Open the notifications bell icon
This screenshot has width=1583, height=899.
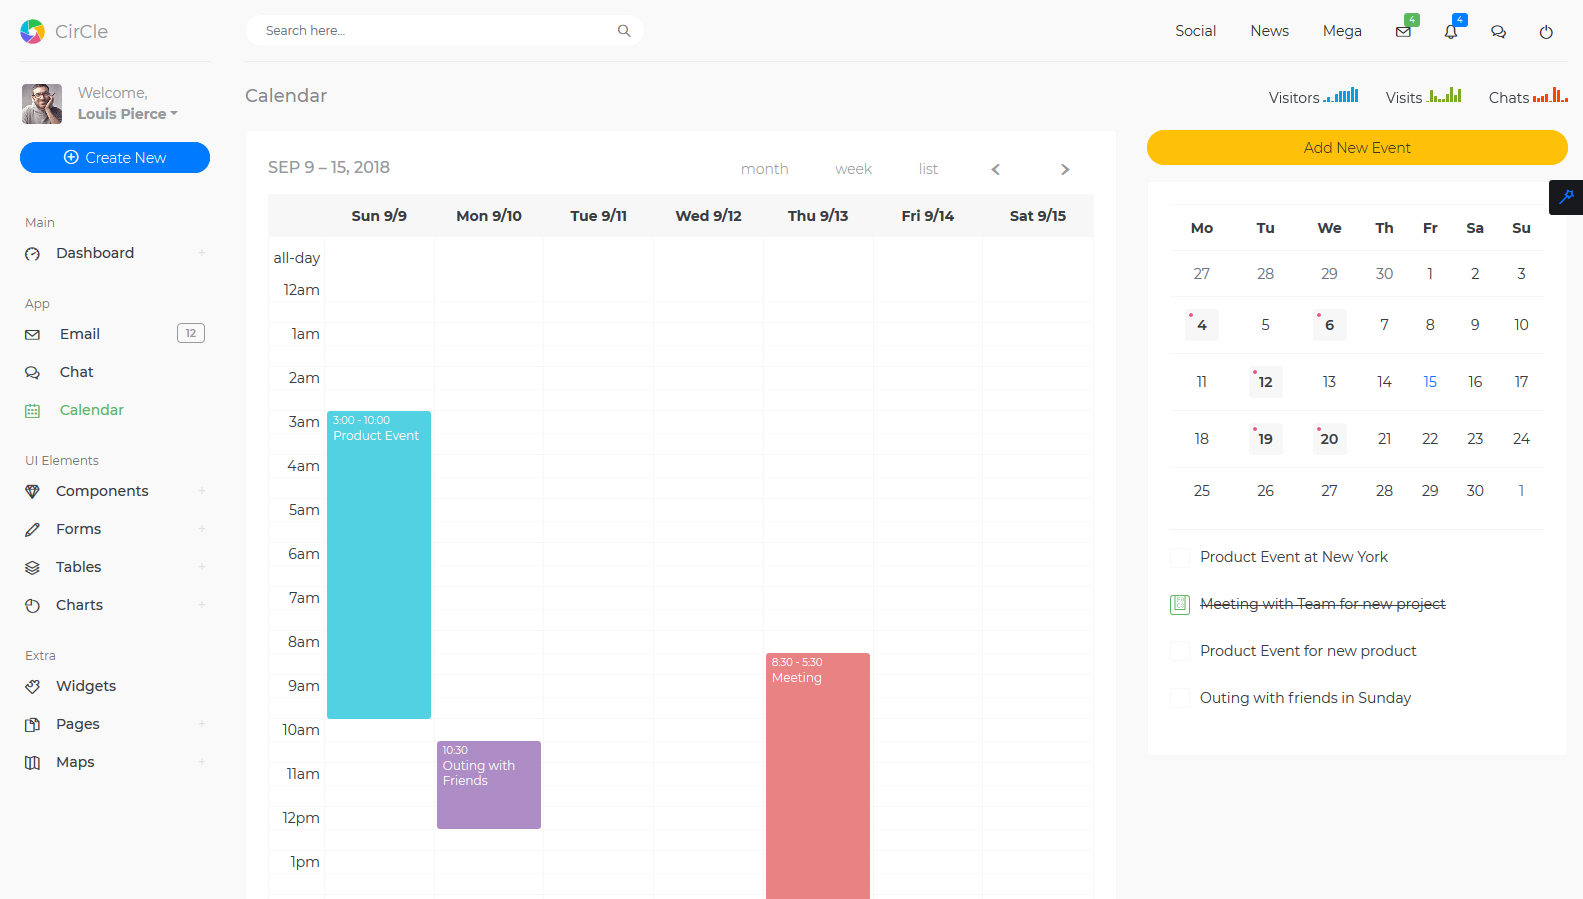tap(1450, 32)
